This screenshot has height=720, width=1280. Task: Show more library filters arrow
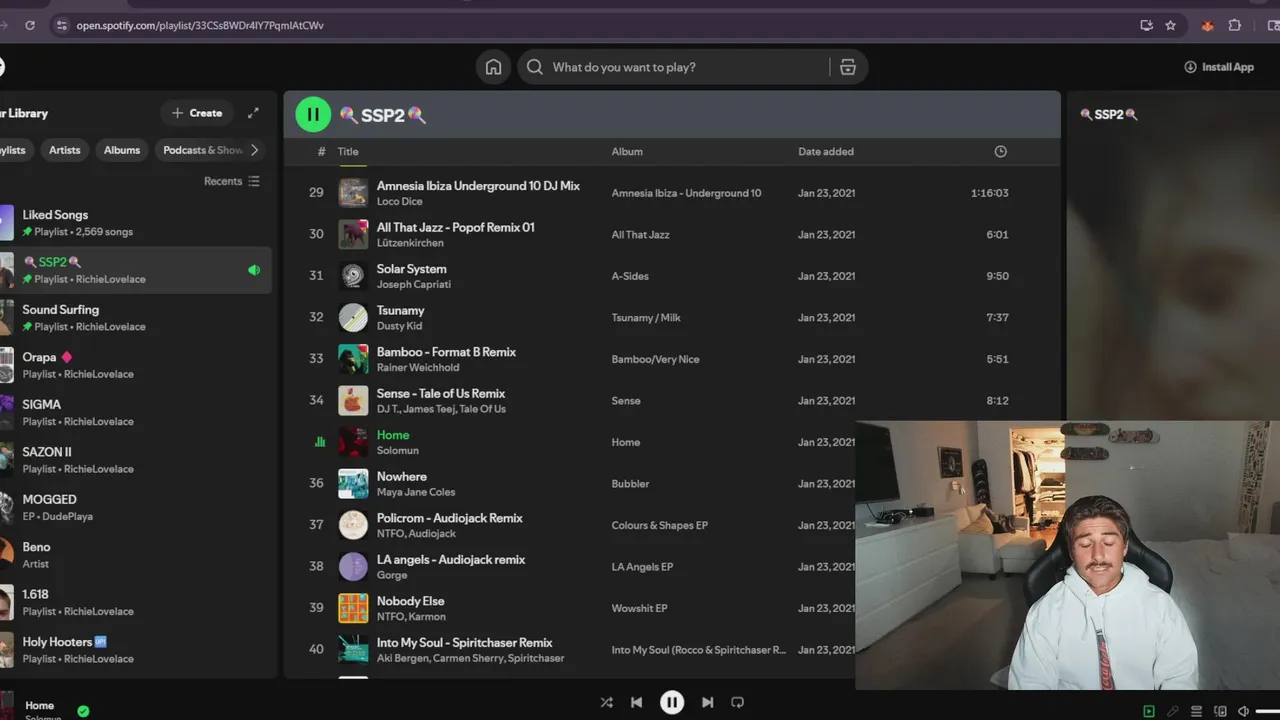click(x=254, y=150)
